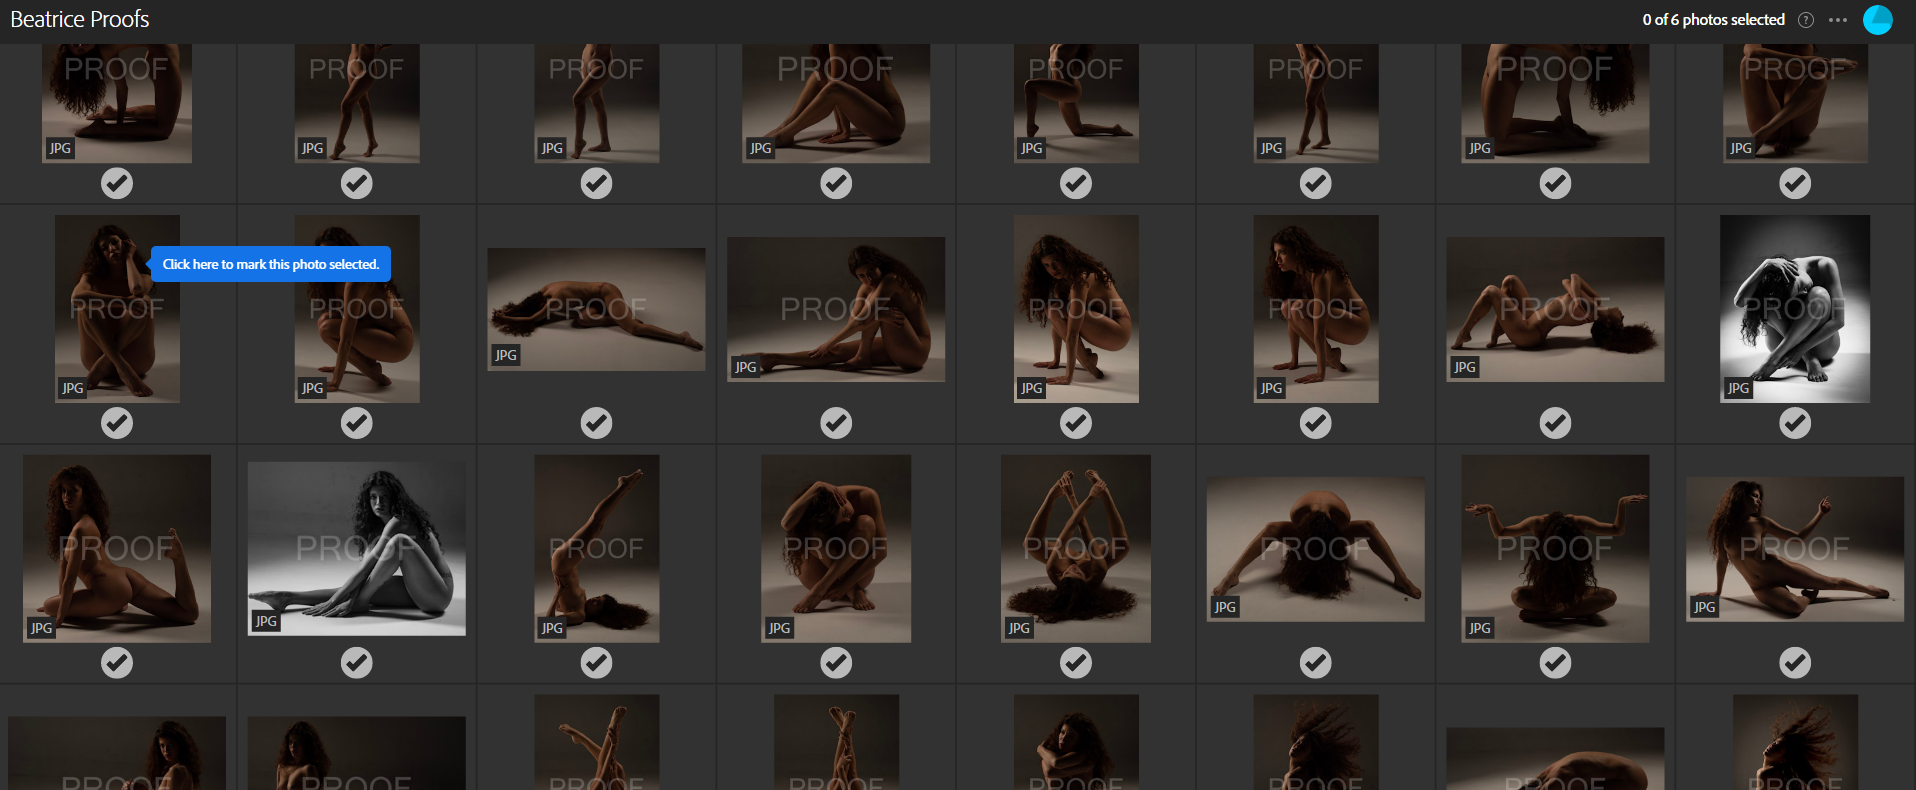This screenshot has height=790, width=1916.
Task: Open the bright black-and-white thumbnail in second row
Action: [x=1795, y=309]
